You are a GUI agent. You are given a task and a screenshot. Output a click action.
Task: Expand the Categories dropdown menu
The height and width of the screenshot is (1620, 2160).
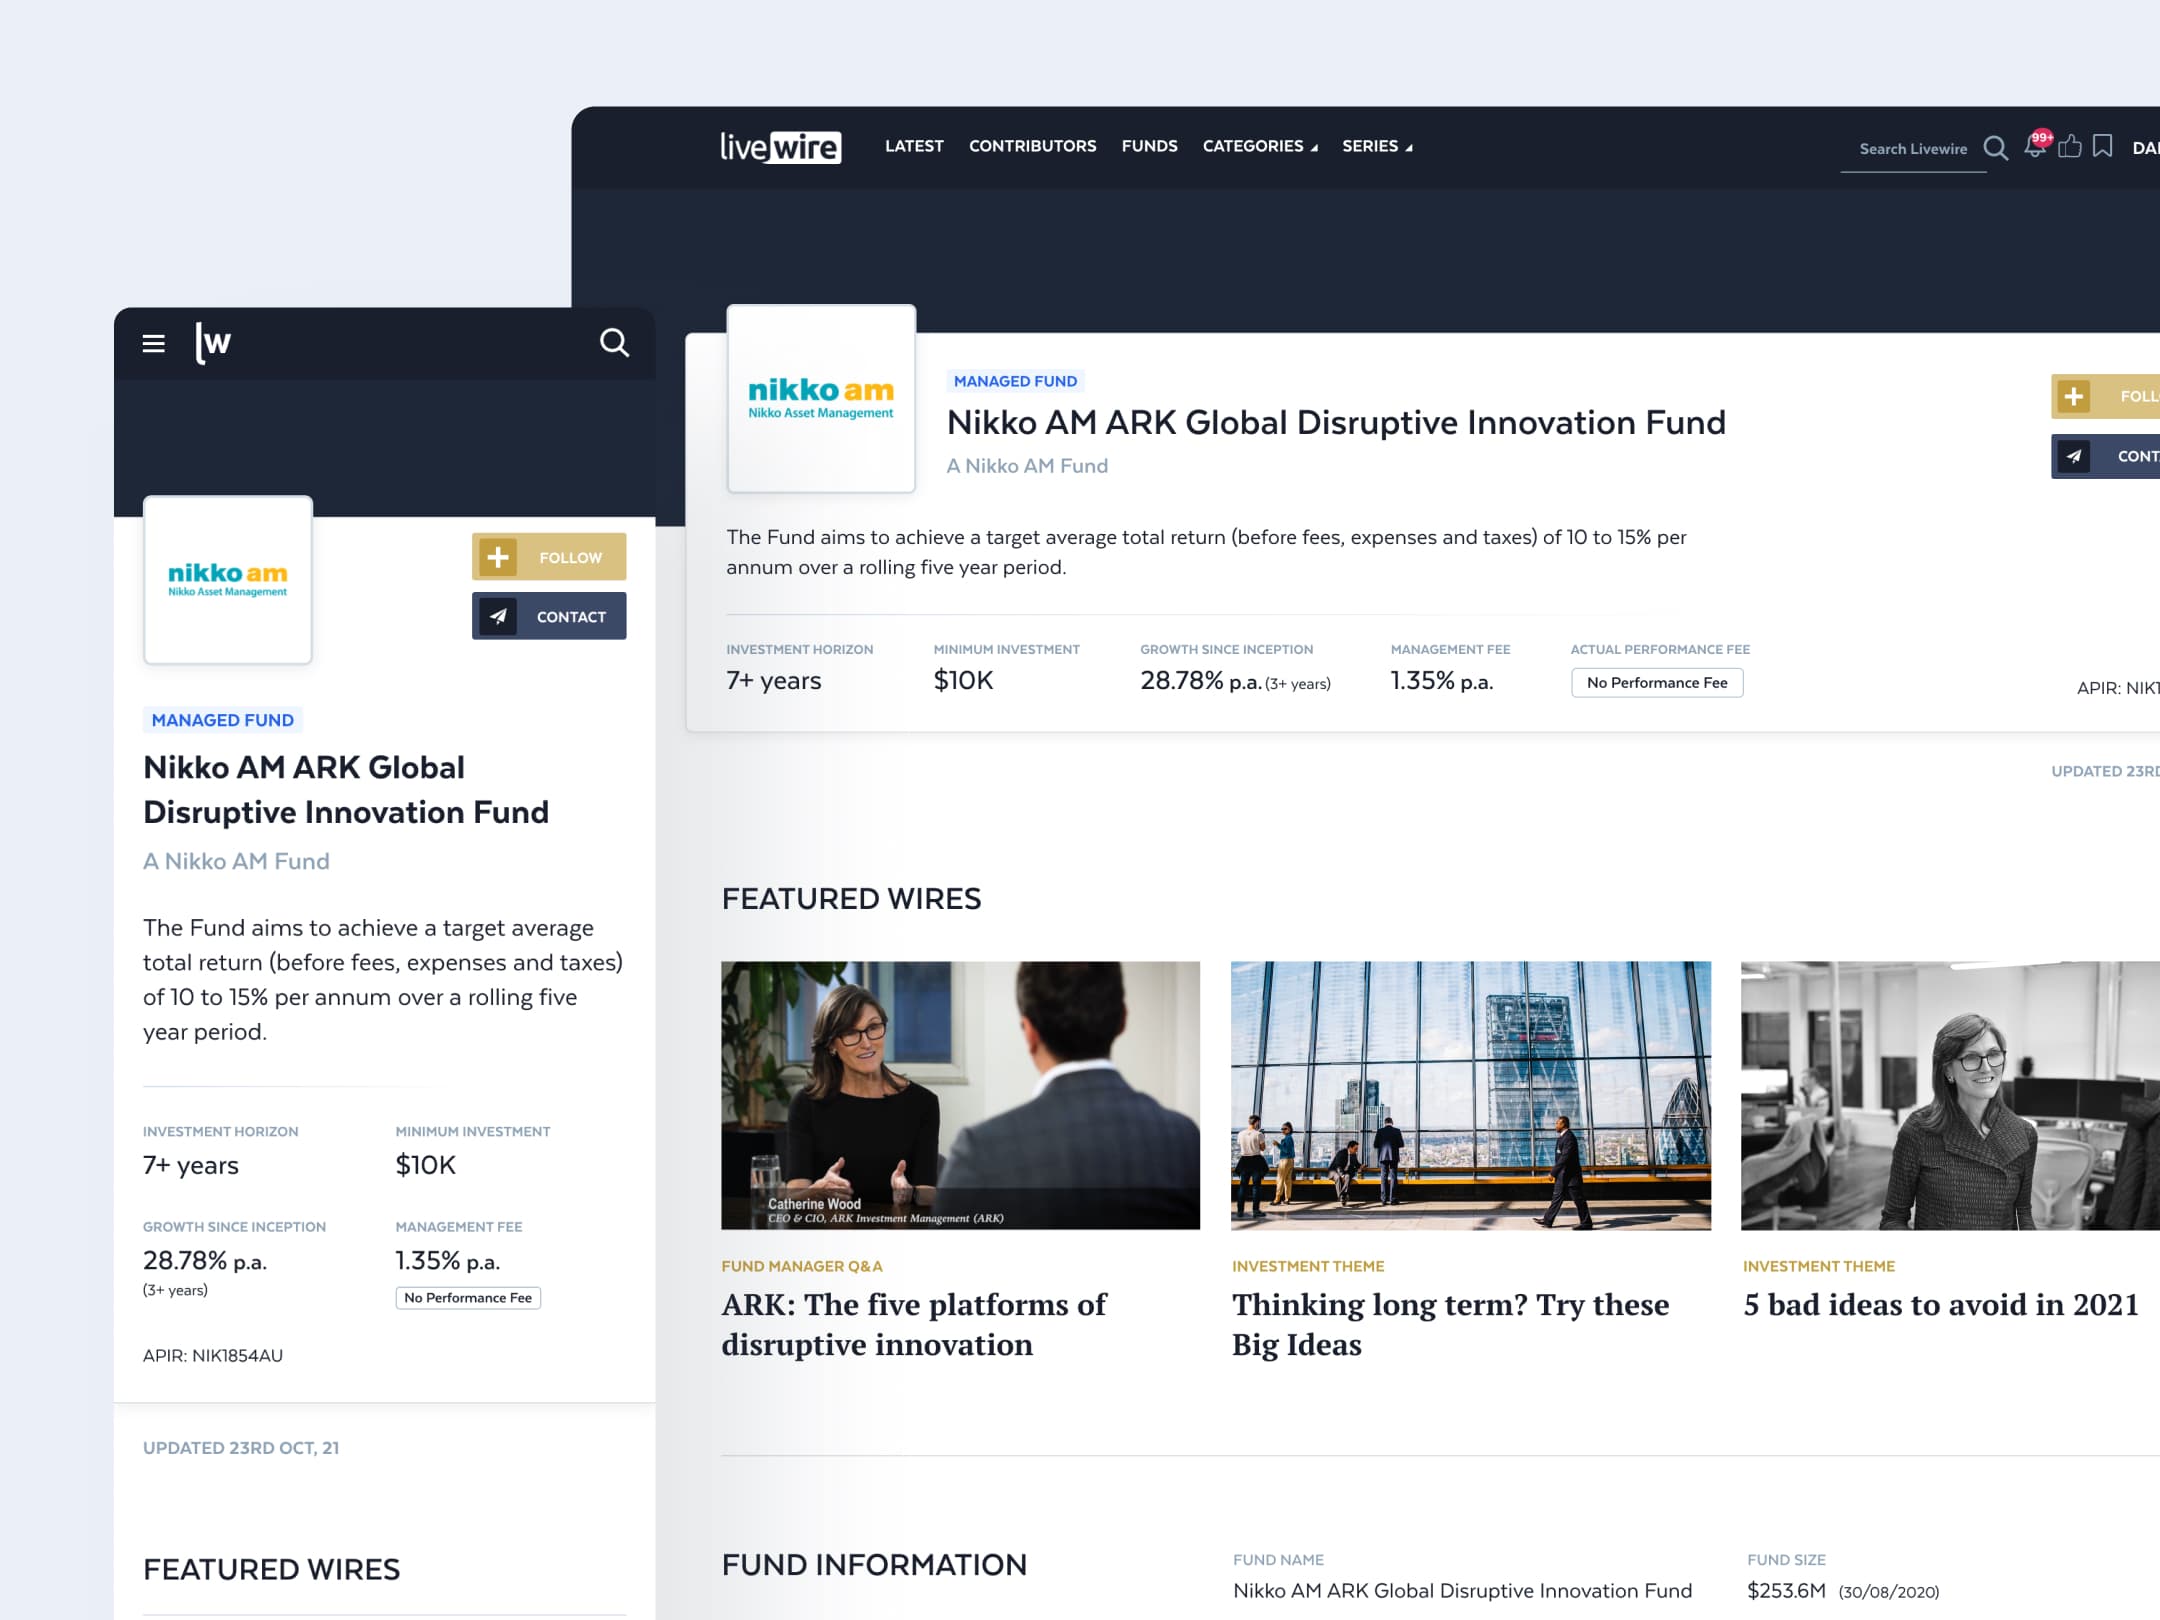(1260, 146)
